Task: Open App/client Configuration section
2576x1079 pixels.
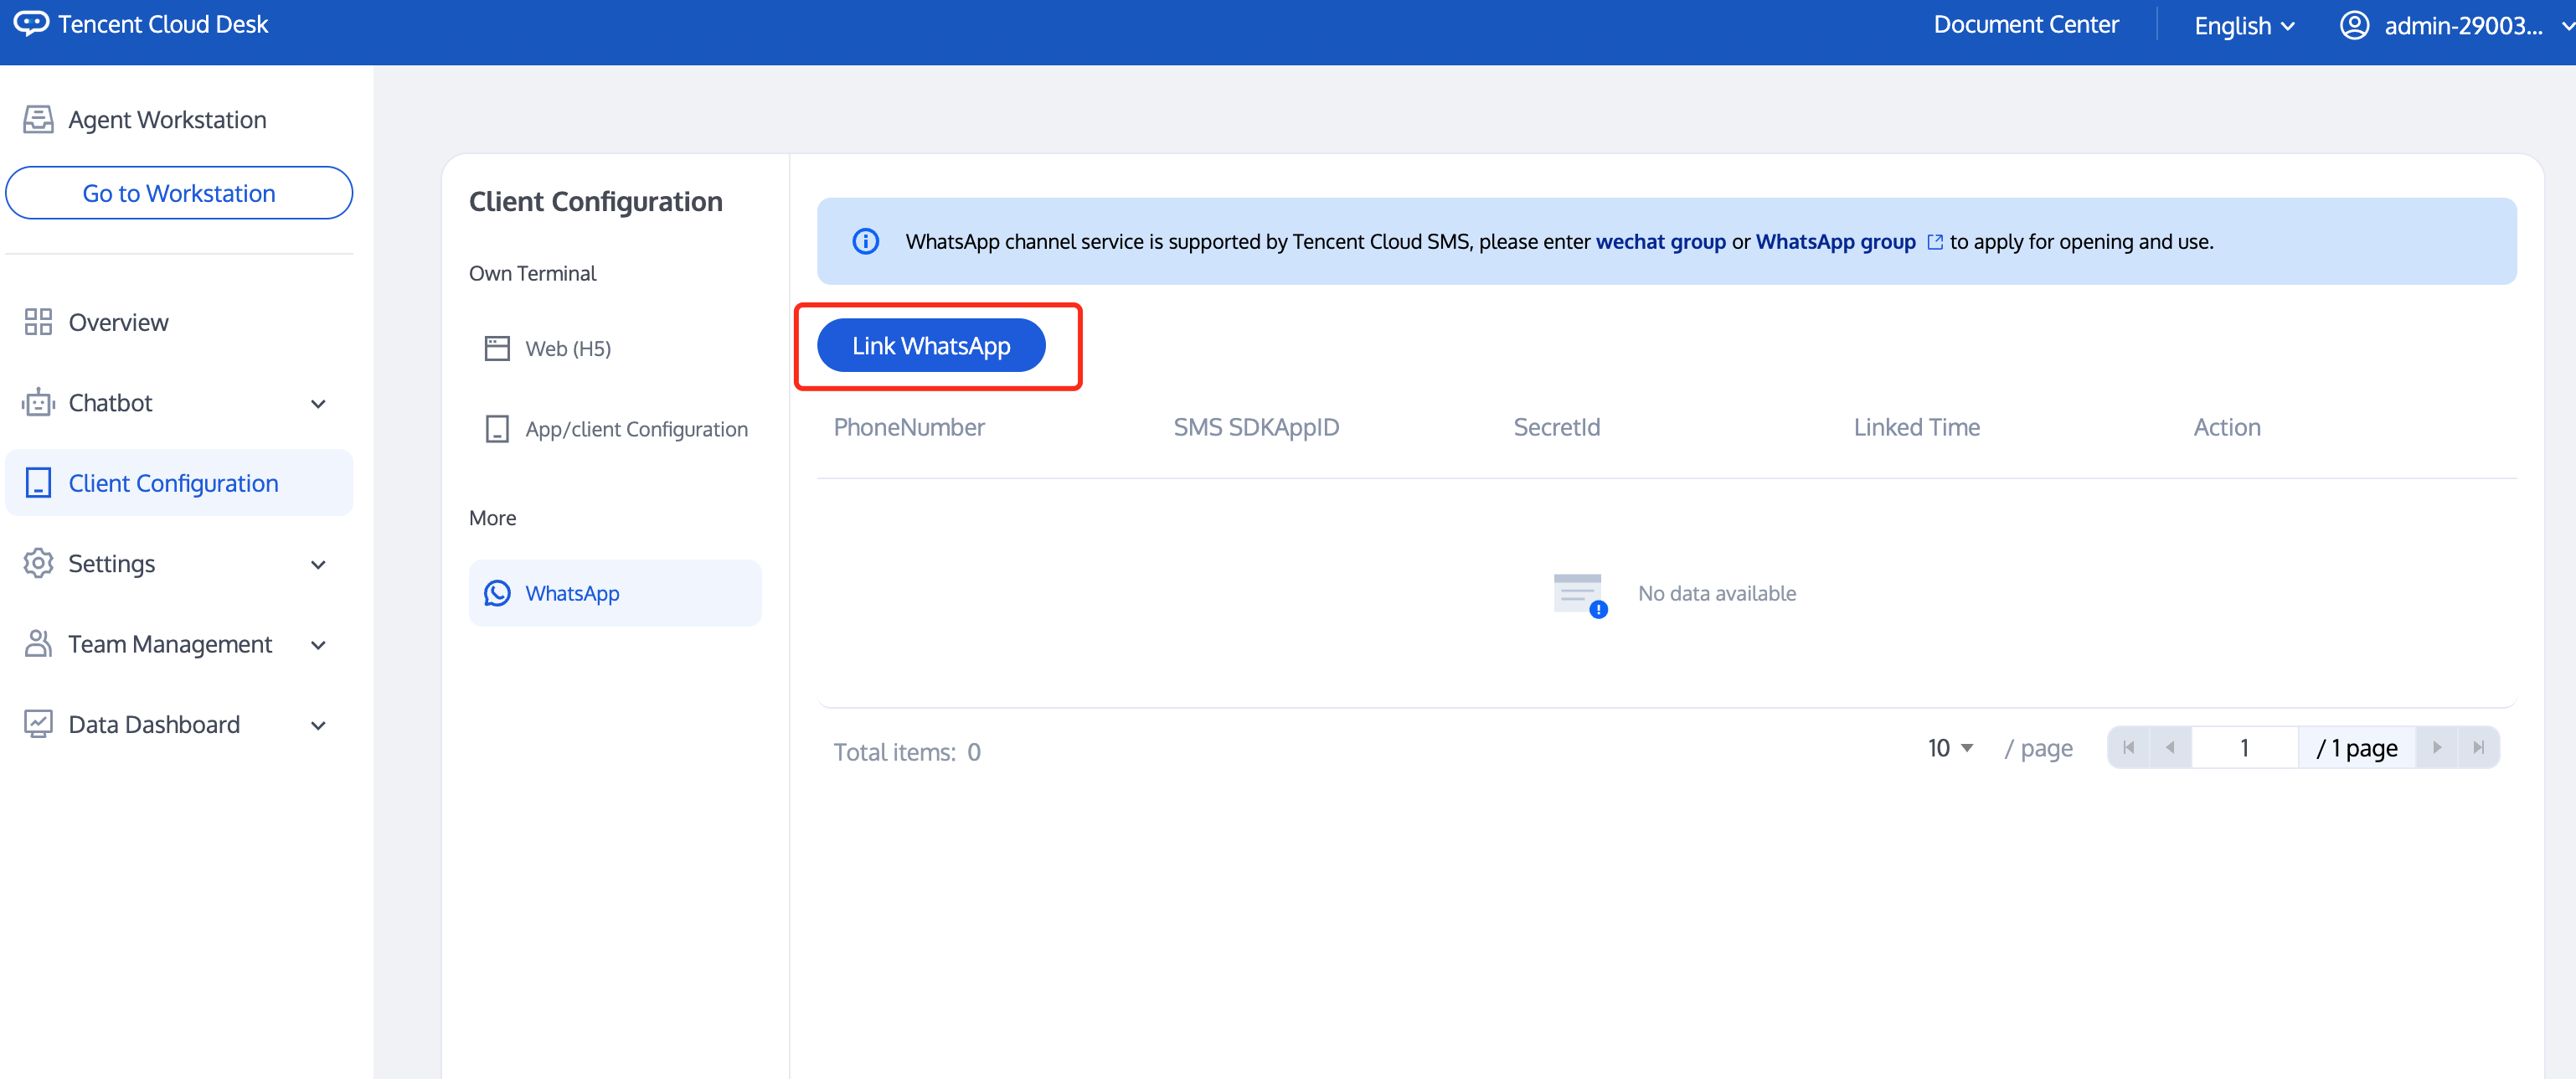Action: 635,429
